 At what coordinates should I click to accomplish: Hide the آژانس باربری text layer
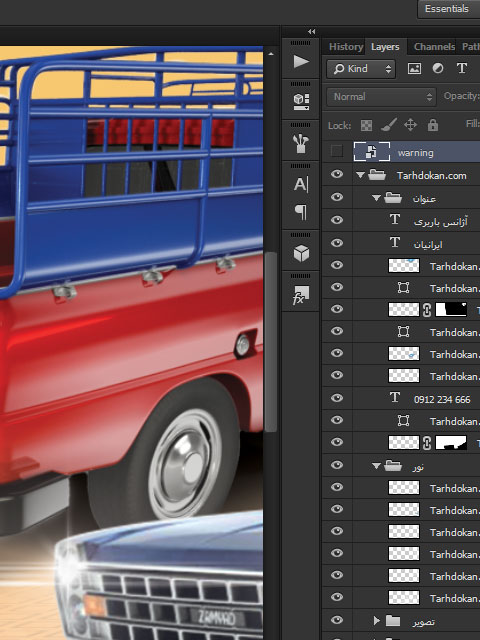(337, 220)
